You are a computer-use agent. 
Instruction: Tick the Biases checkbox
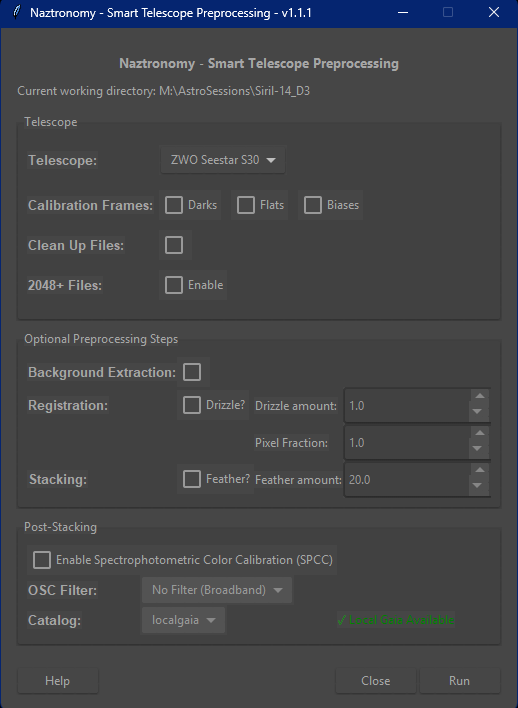(x=313, y=205)
